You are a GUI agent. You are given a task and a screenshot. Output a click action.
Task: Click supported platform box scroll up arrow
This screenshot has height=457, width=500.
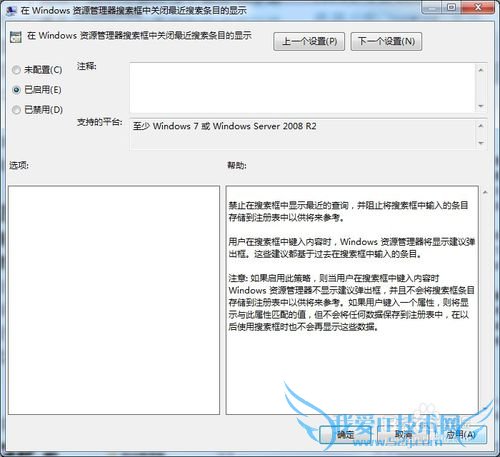click(x=481, y=126)
